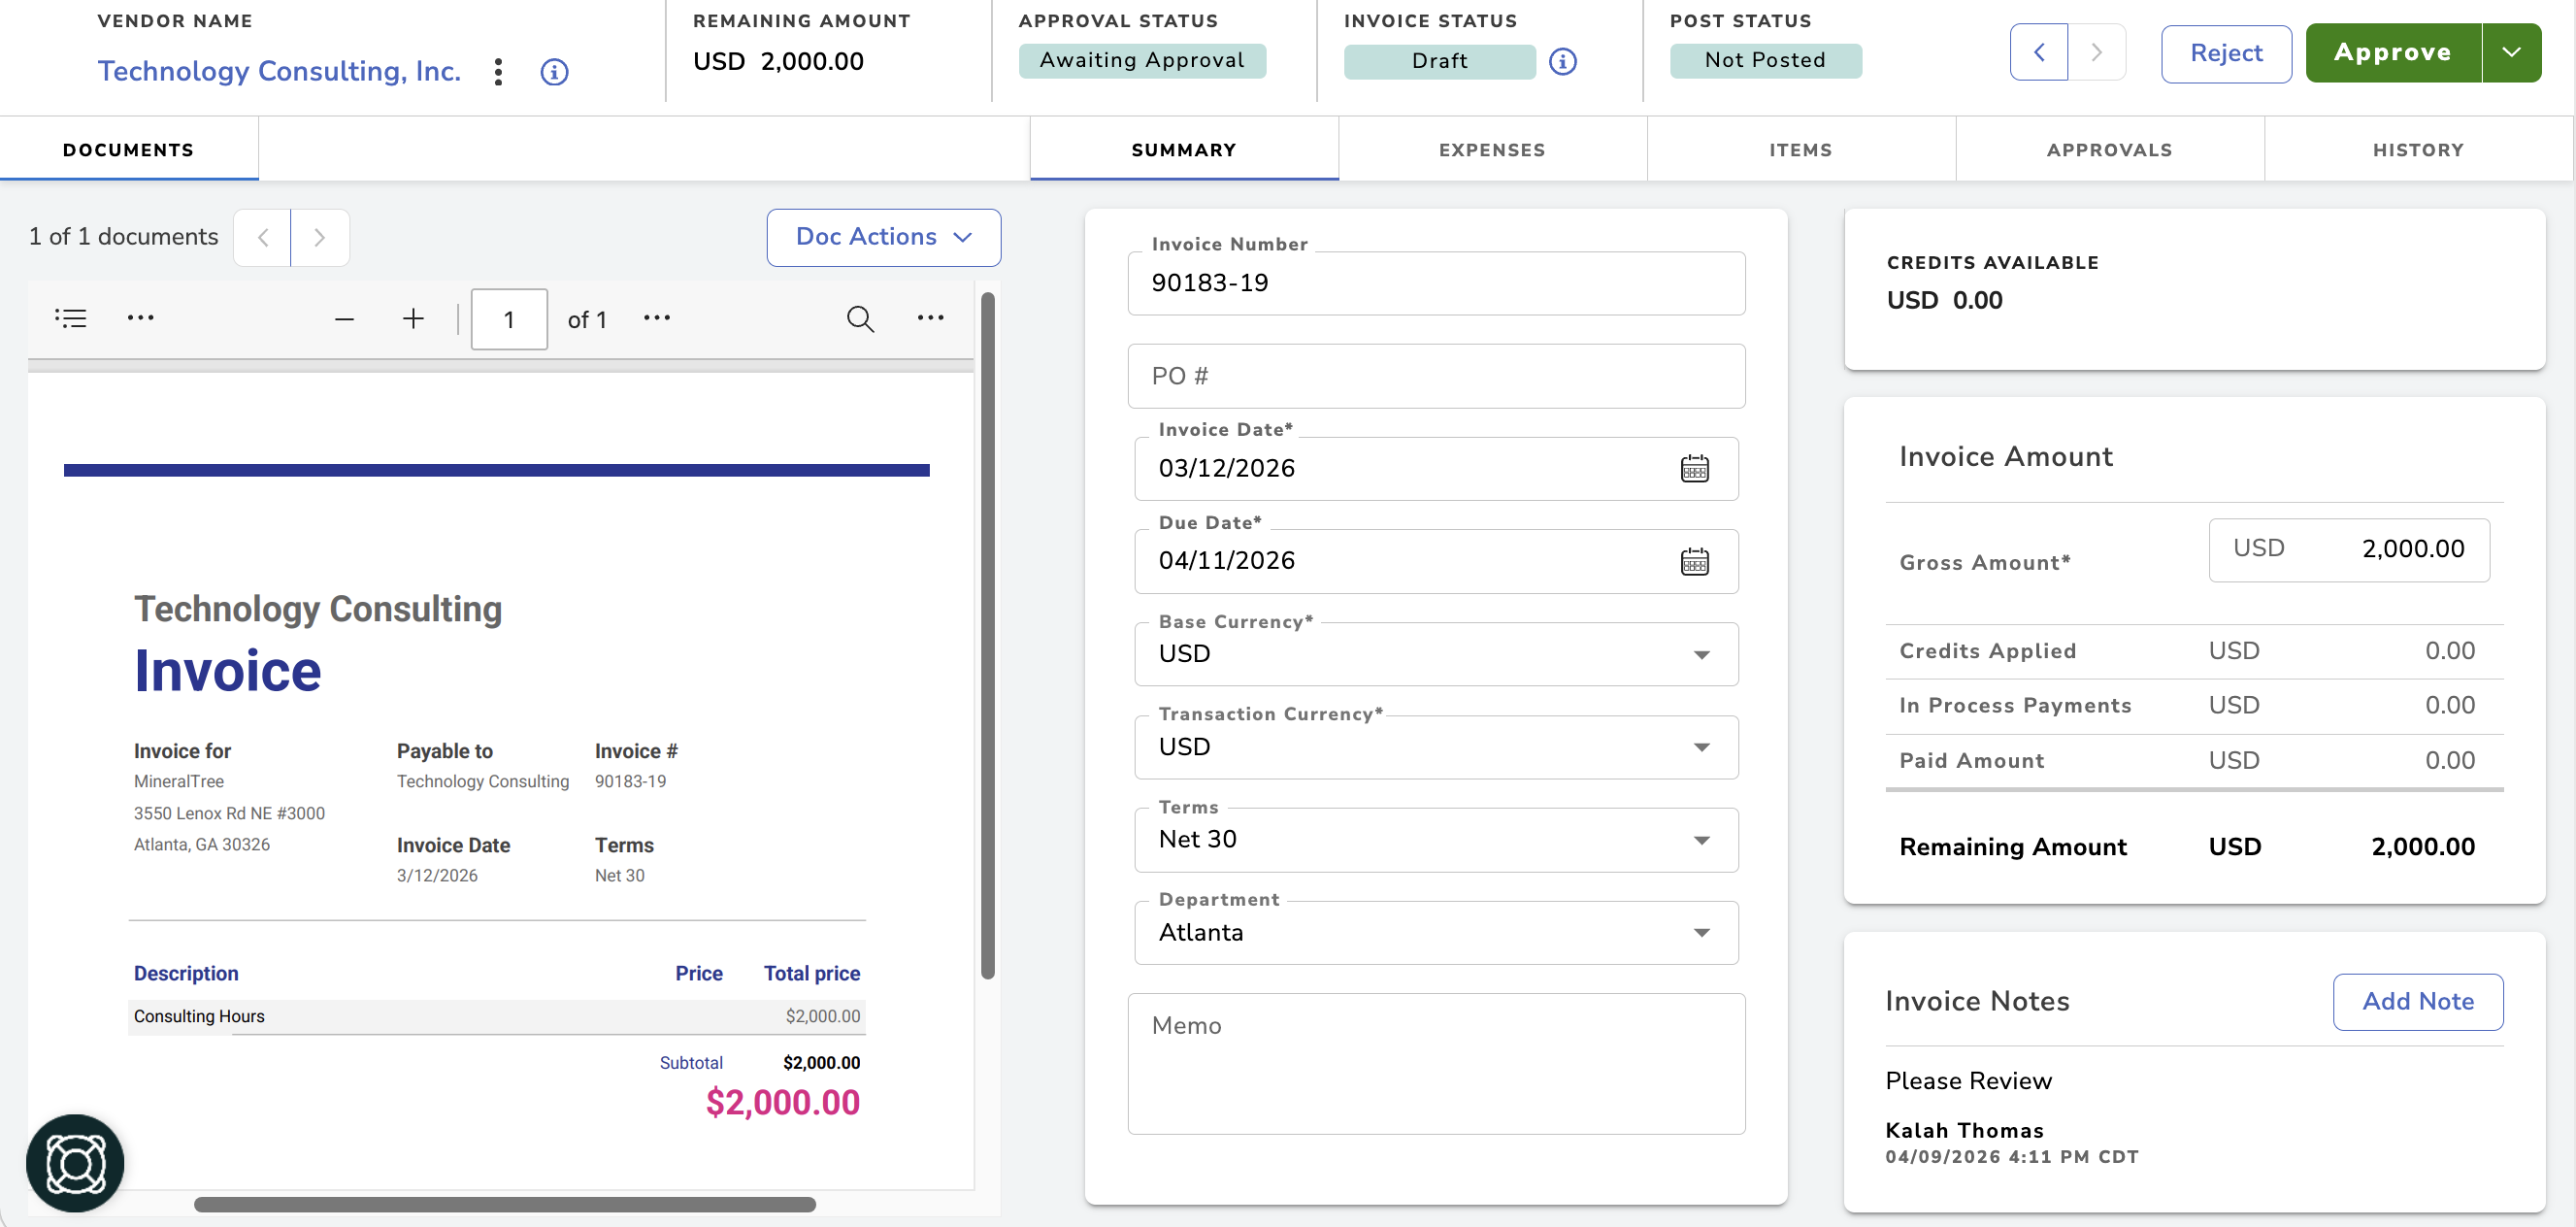Click the Add Note button
Screen dimensions: 2576x1227
pyautogui.click(x=2417, y=1002)
